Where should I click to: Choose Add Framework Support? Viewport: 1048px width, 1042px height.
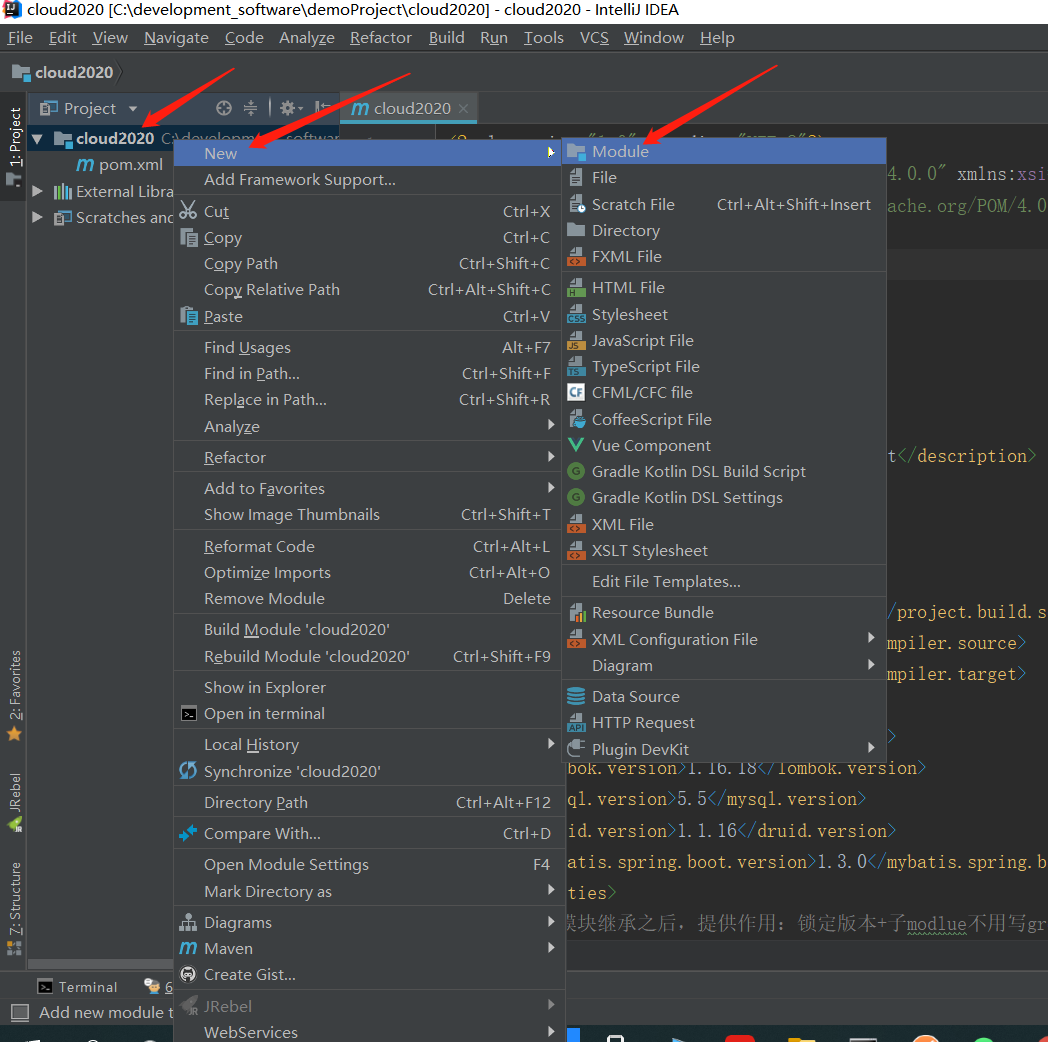click(x=367, y=180)
